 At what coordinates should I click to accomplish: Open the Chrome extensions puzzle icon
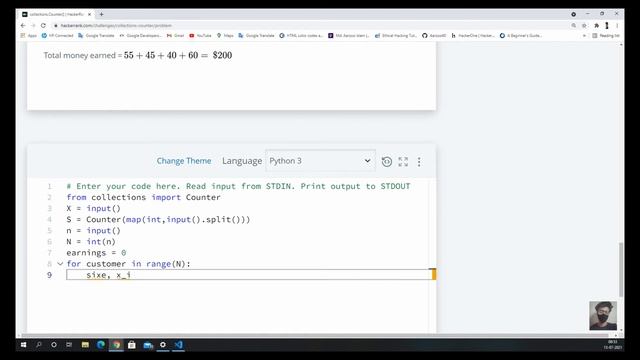[x=596, y=25]
